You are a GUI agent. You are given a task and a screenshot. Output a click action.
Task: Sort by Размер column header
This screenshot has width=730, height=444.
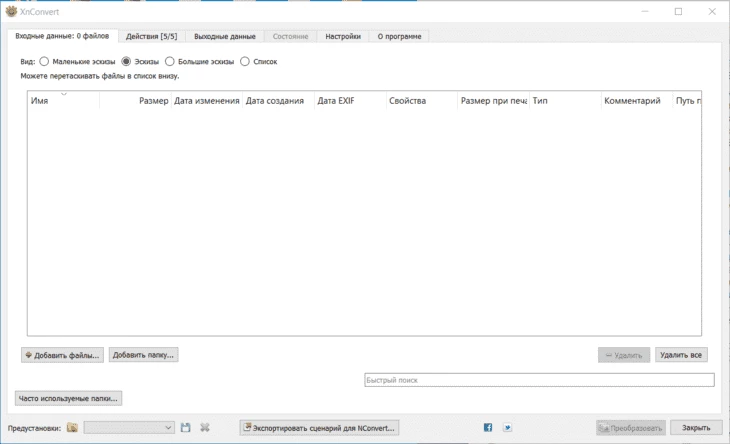[x=135, y=101]
